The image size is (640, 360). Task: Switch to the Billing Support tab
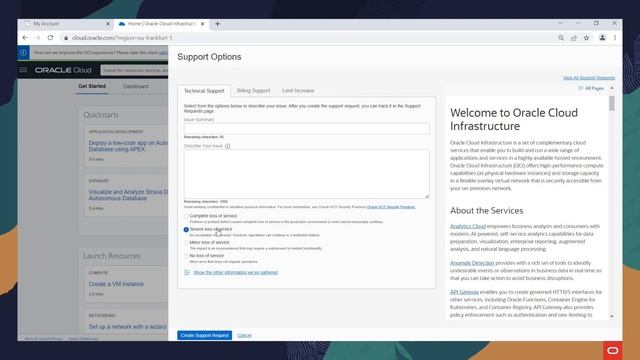coord(253,91)
